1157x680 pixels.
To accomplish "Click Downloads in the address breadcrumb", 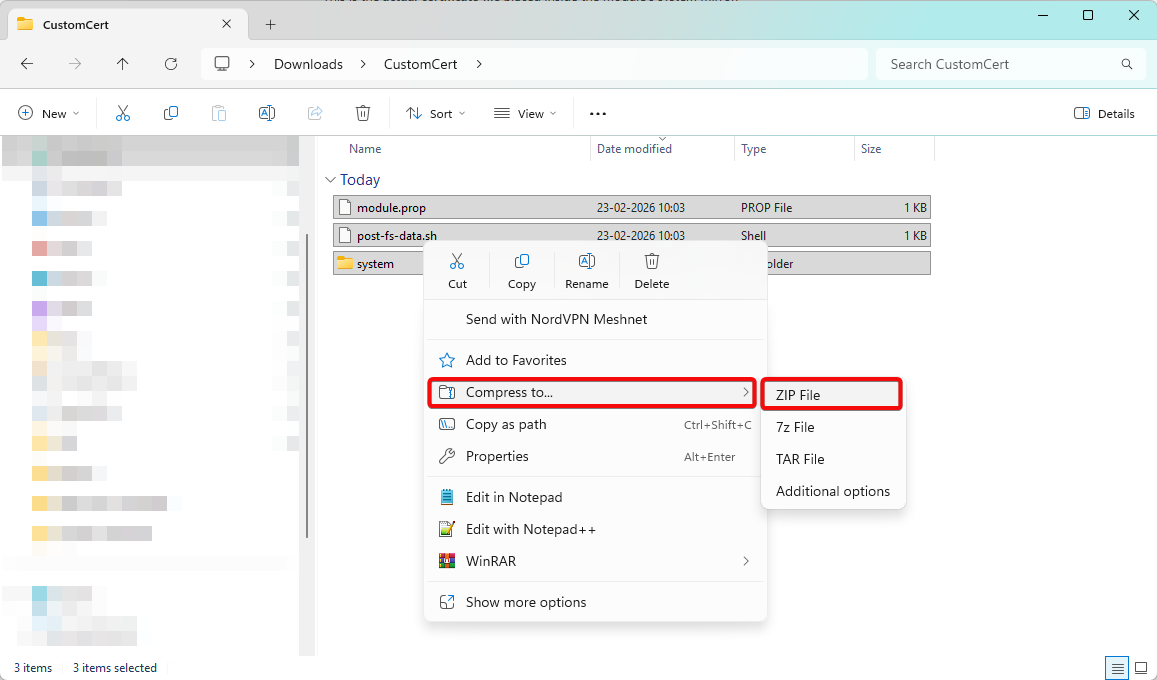I will coord(308,64).
